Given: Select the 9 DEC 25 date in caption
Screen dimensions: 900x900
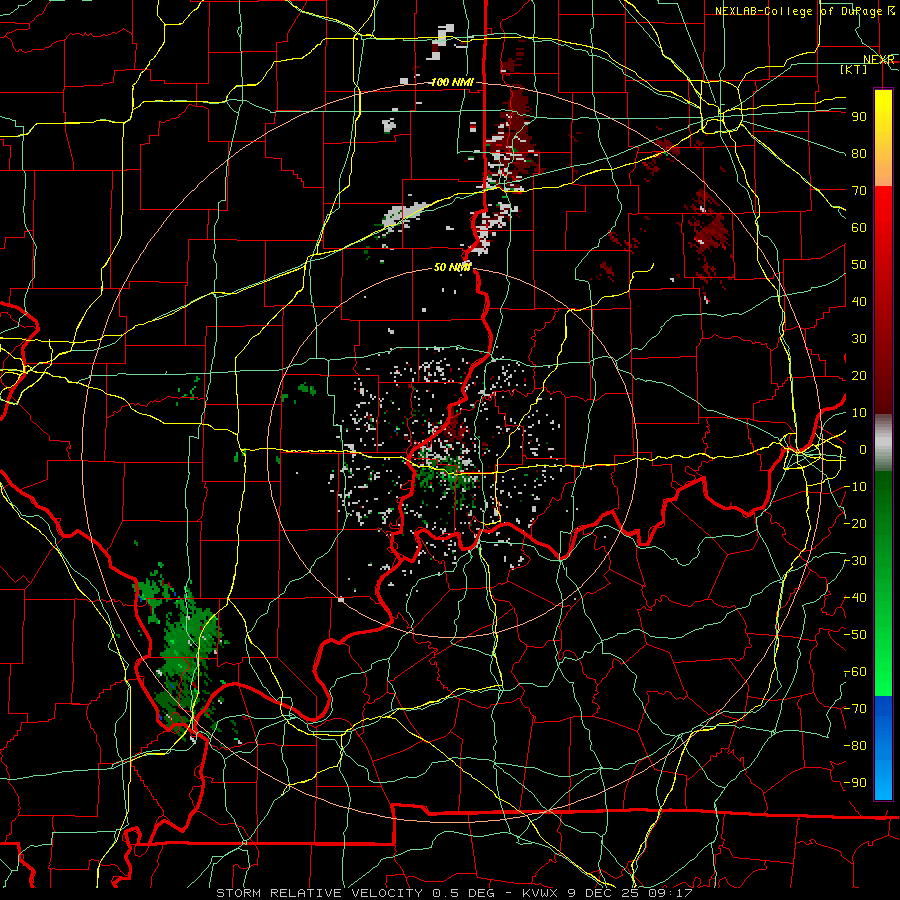Looking at the screenshot, I should (603, 893).
